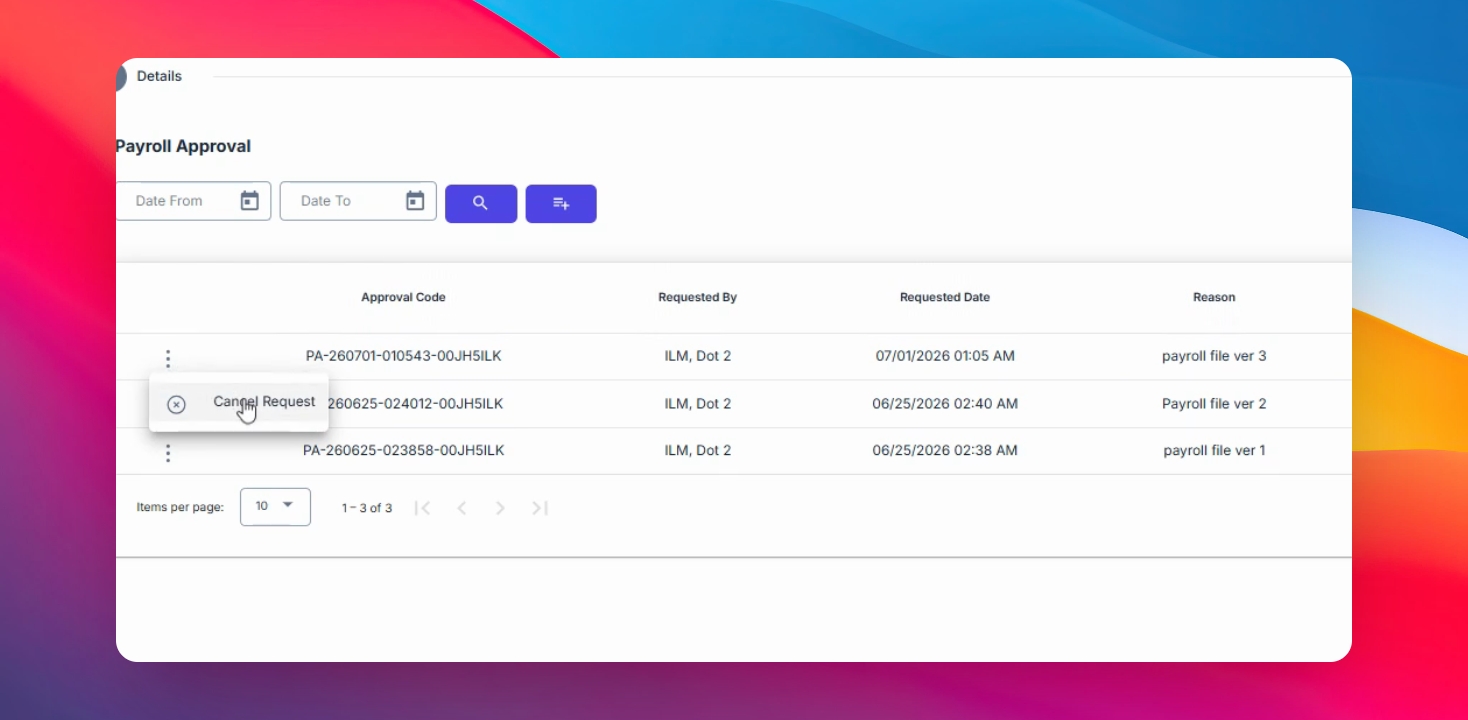Select Cancel Request menu entry

pos(239,402)
